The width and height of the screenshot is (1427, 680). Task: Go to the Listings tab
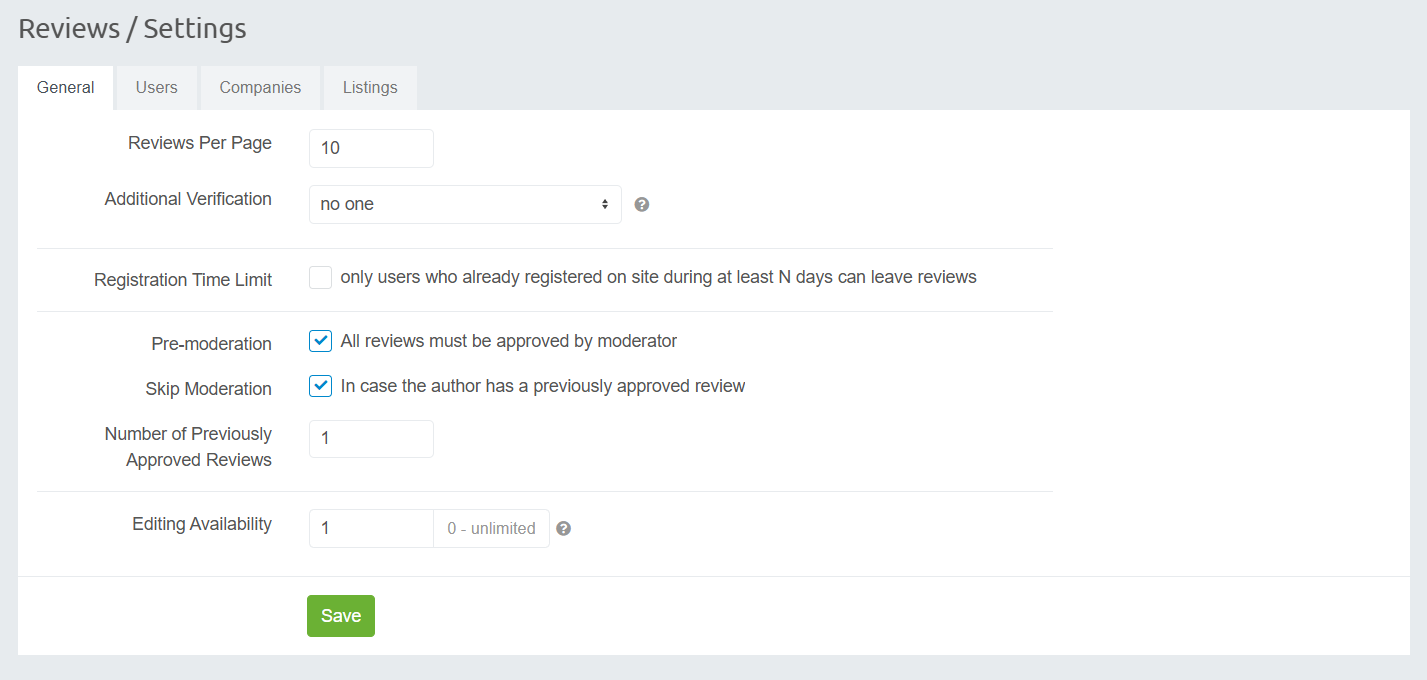point(370,88)
